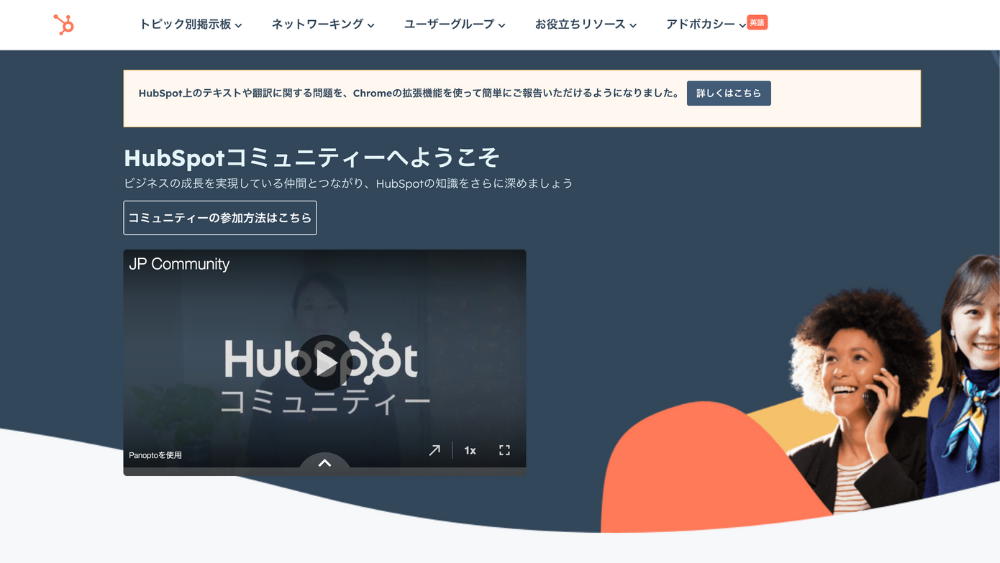Click chevron next to お役立ちリソース
1000x563 pixels.
tap(633, 26)
